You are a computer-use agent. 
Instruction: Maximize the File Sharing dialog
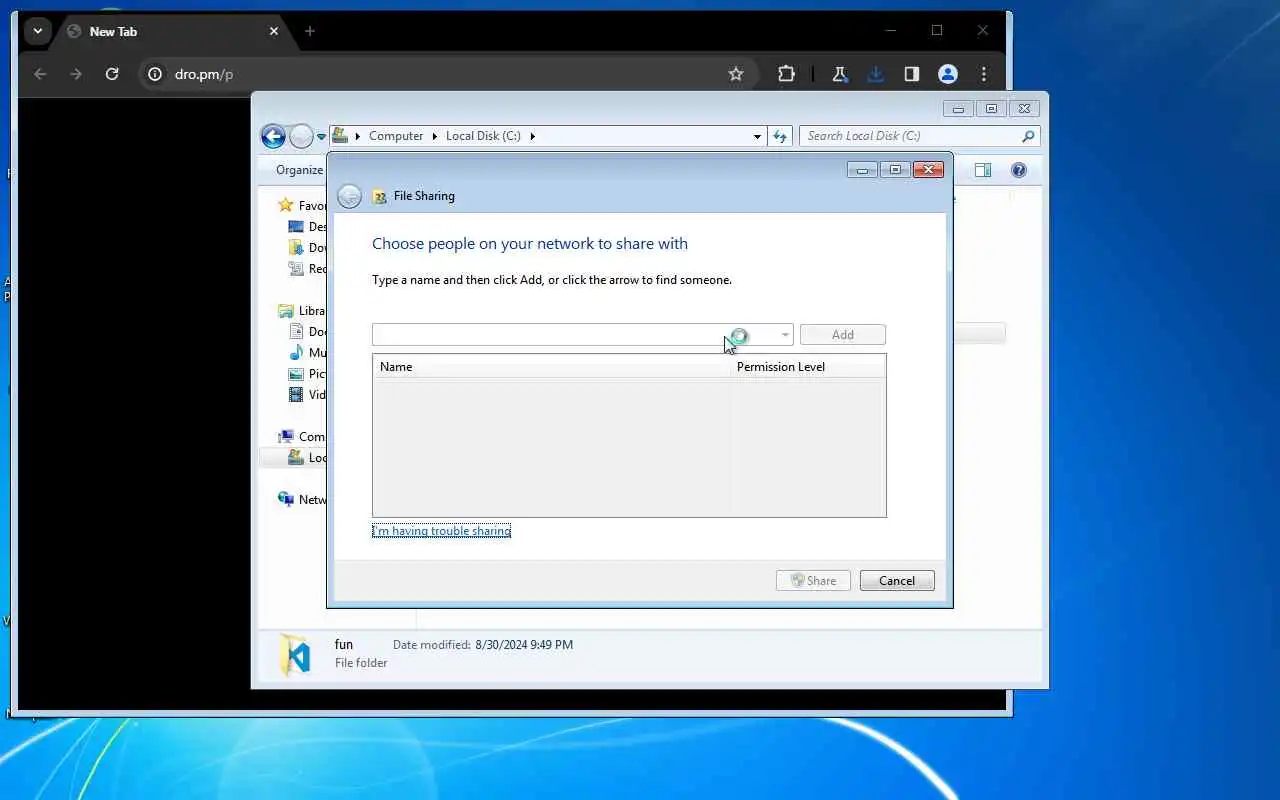(895, 170)
